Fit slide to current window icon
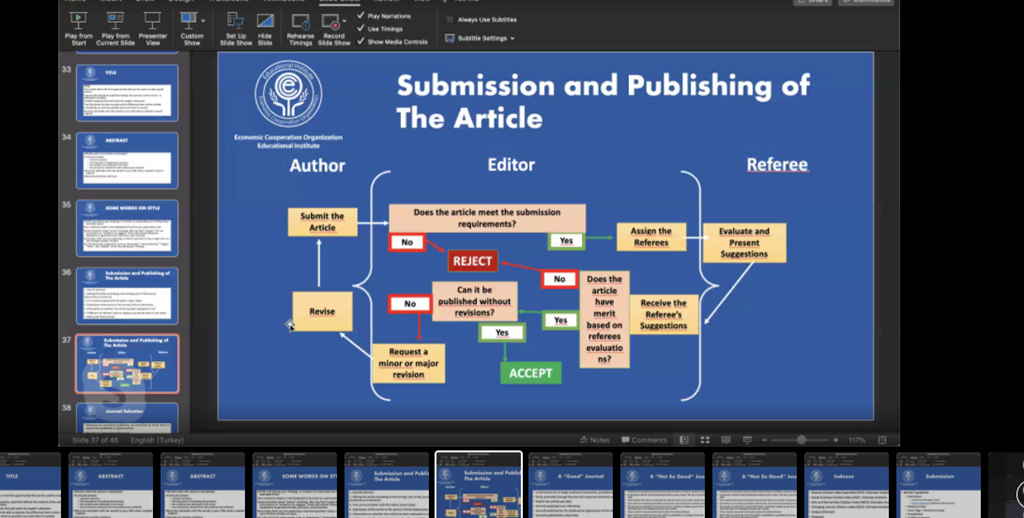The image size is (1024, 518). coord(882,440)
